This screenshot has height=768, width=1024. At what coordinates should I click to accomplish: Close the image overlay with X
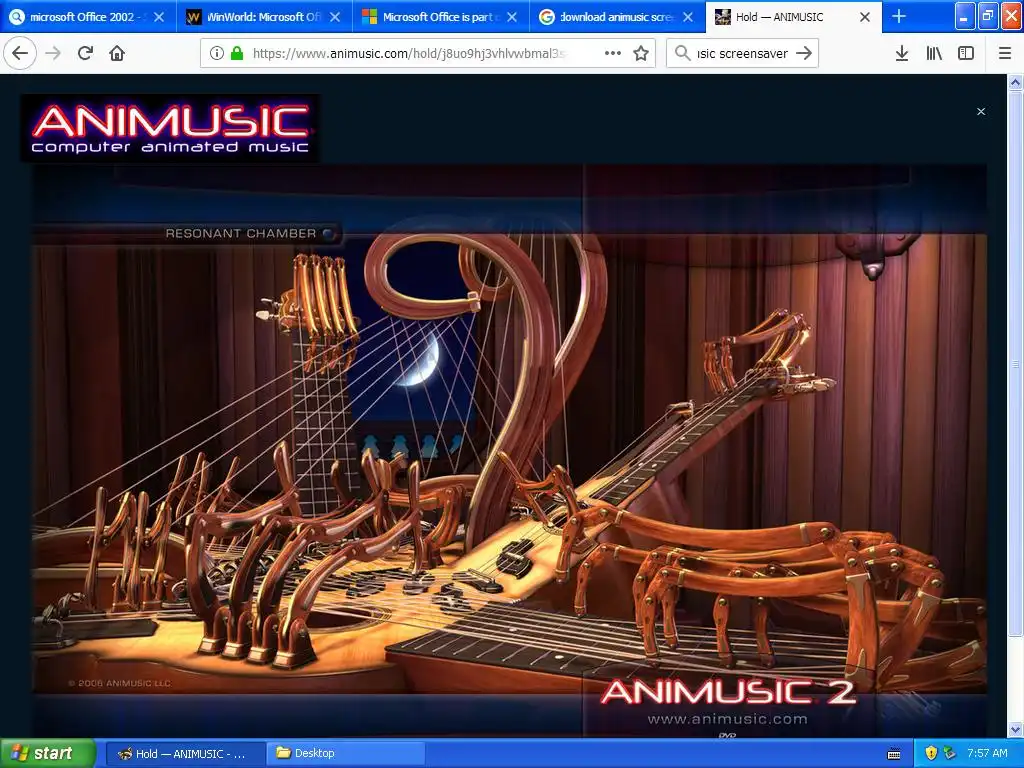[981, 112]
